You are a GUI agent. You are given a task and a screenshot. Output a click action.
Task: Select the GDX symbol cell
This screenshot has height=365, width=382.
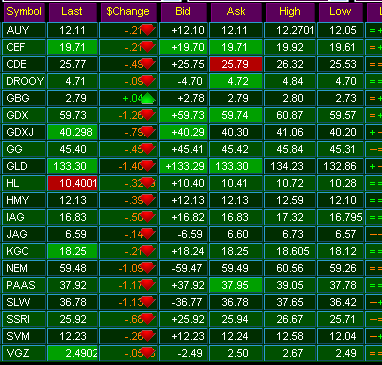(24, 115)
